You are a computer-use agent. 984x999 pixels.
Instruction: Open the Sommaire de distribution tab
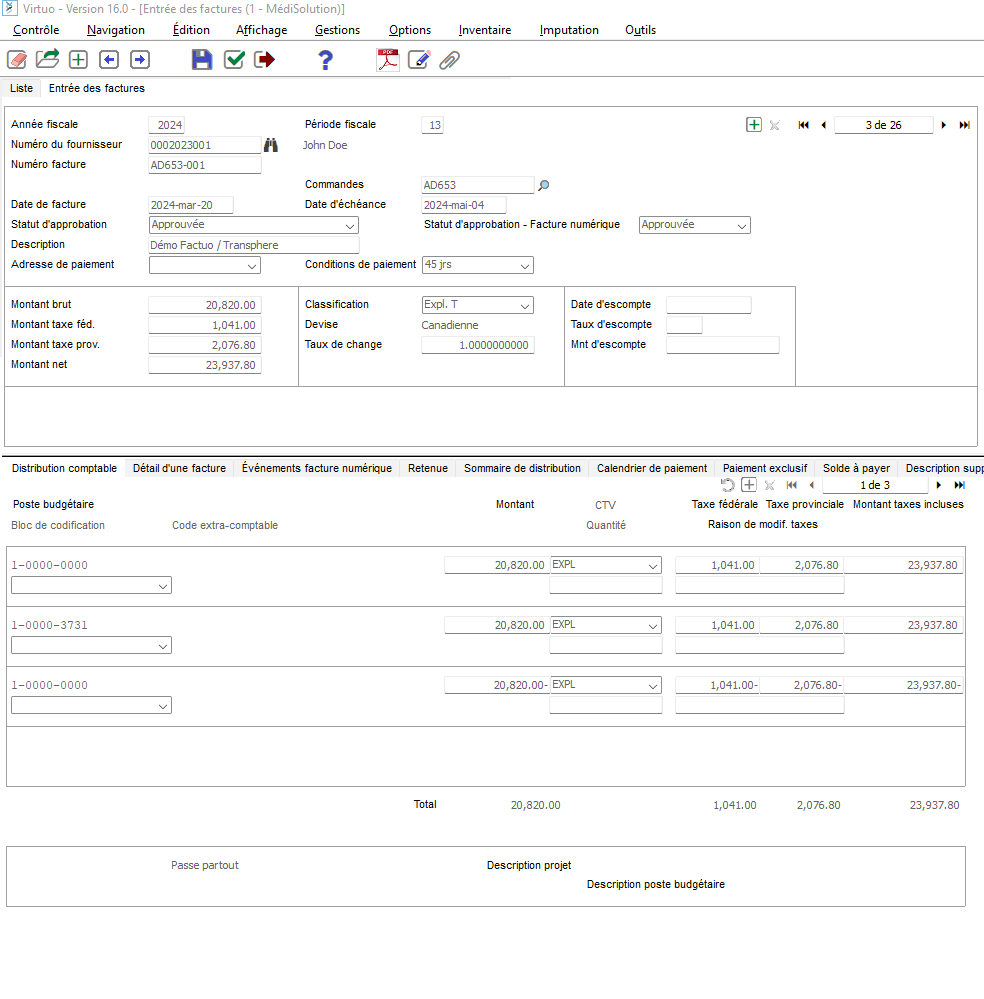tap(523, 468)
